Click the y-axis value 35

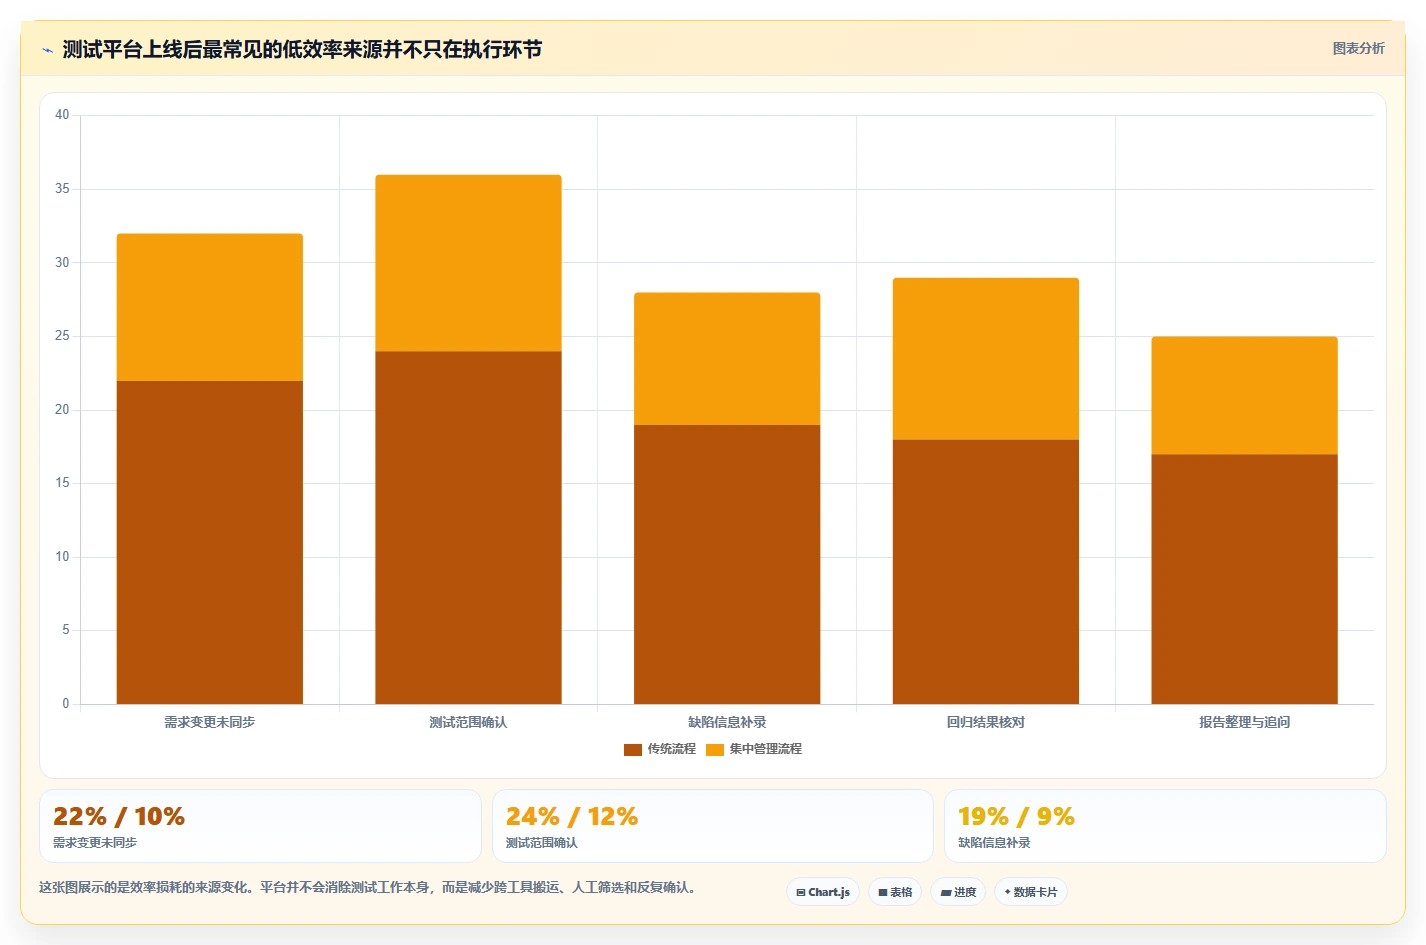point(62,189)
